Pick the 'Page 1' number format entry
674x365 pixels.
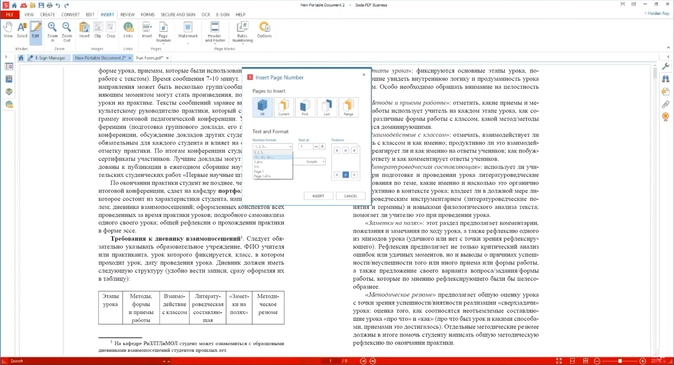coord(259,172)
